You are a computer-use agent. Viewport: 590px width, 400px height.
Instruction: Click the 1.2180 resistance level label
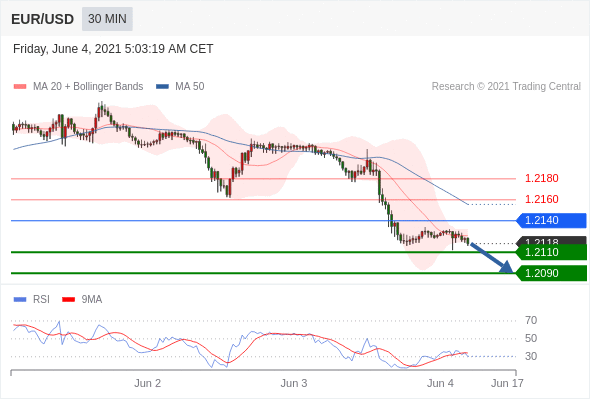pos(541,178)
